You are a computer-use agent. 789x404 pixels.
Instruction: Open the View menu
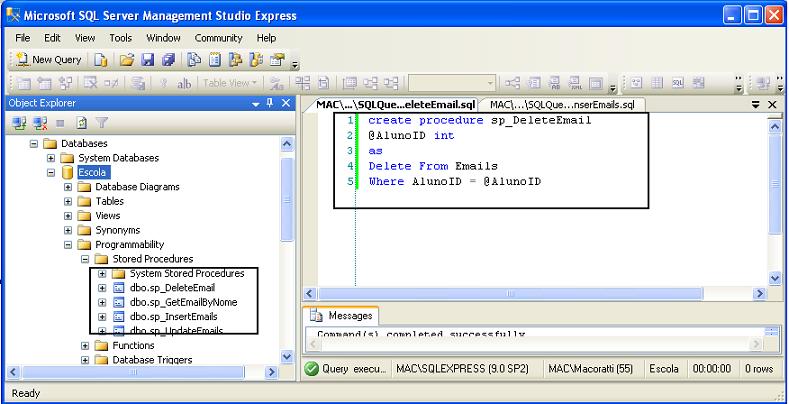point(85,38)
